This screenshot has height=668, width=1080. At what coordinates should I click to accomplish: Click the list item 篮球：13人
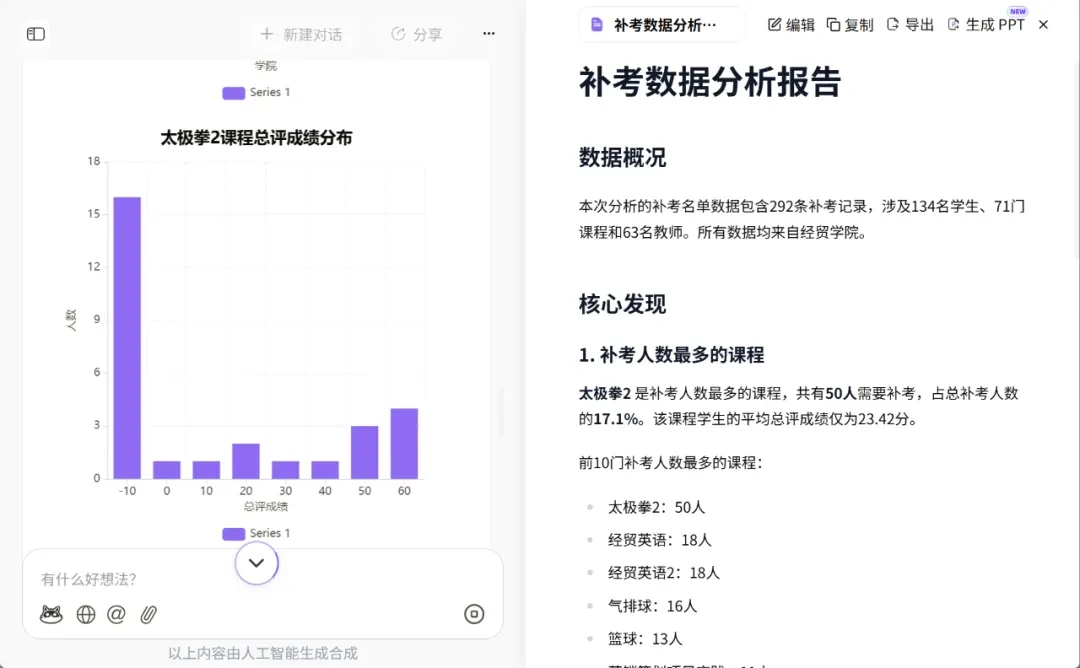coord(645,638)
